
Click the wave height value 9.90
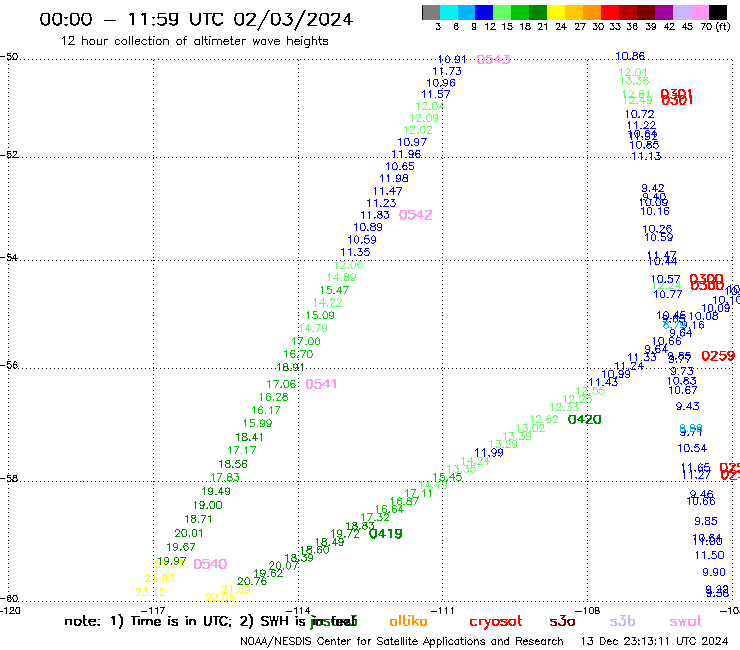714,573
